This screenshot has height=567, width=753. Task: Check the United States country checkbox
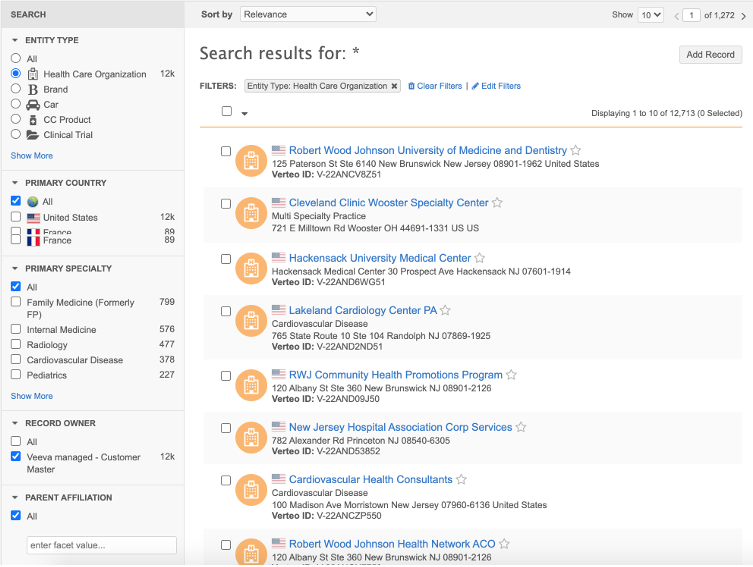click(x=16, y=217)
